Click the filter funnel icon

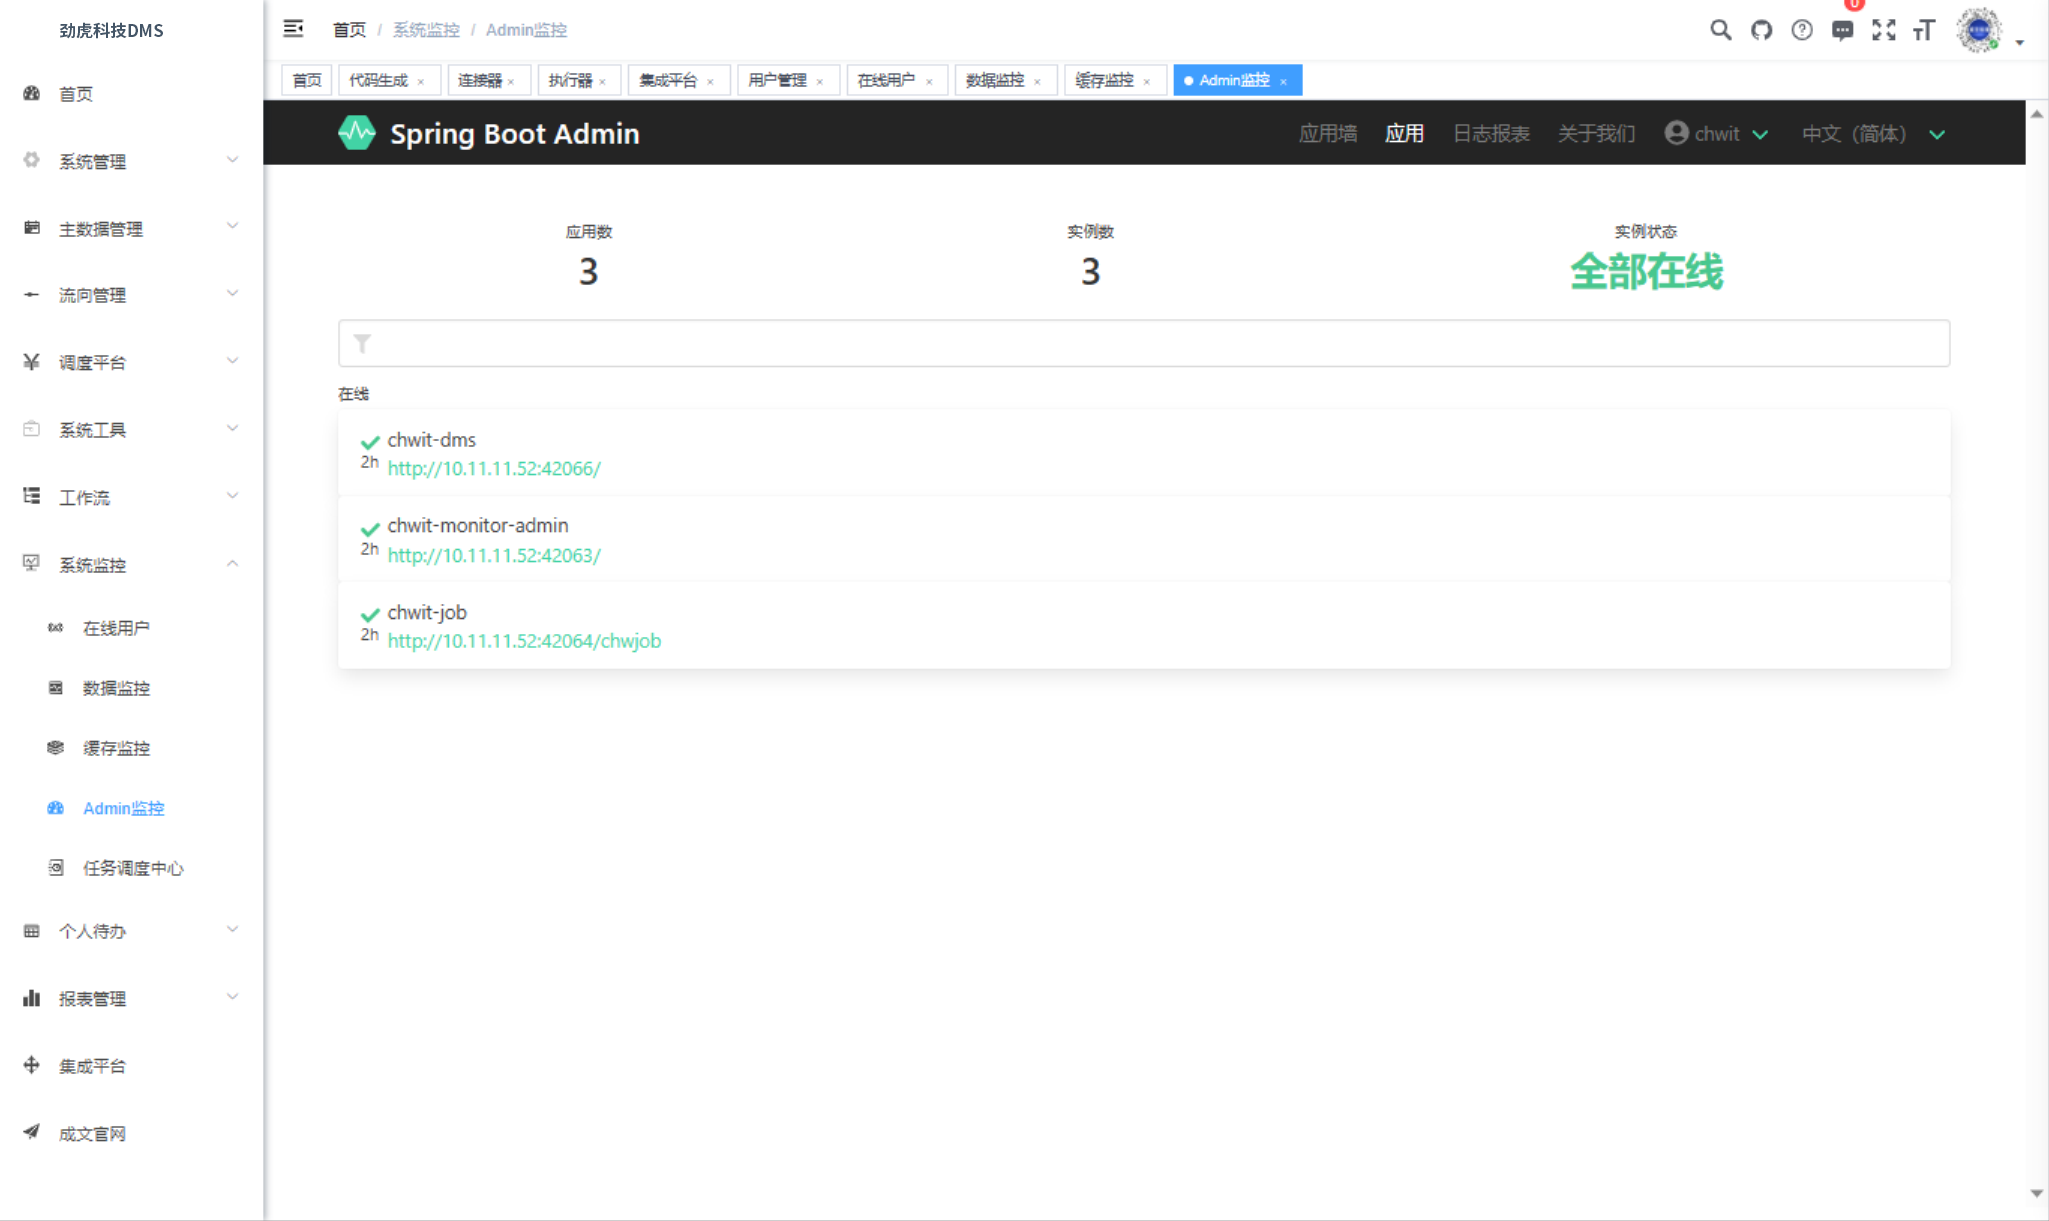pos(362,344)
